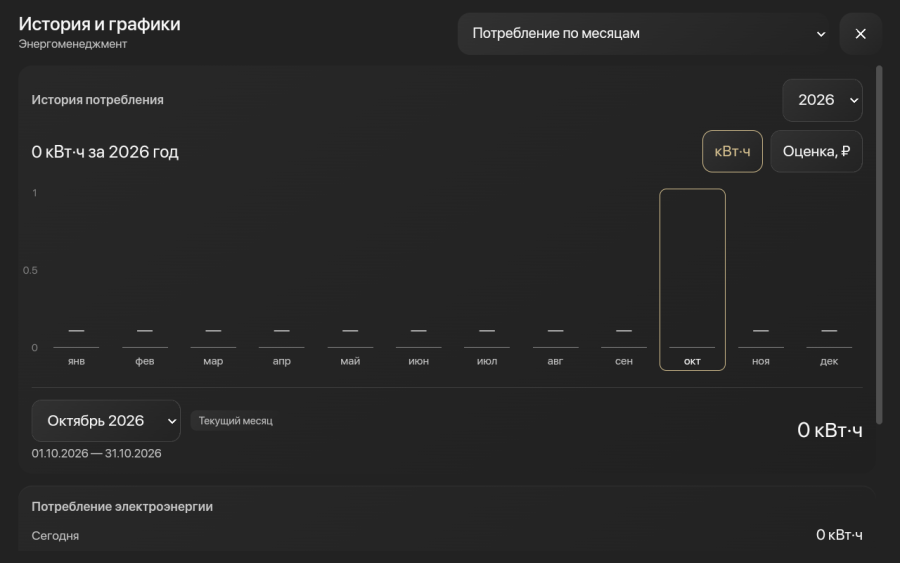This screenshot has height=563, width=900.
Task: Open the Потребление по месяцам dropdown
Action: (645, 34)
